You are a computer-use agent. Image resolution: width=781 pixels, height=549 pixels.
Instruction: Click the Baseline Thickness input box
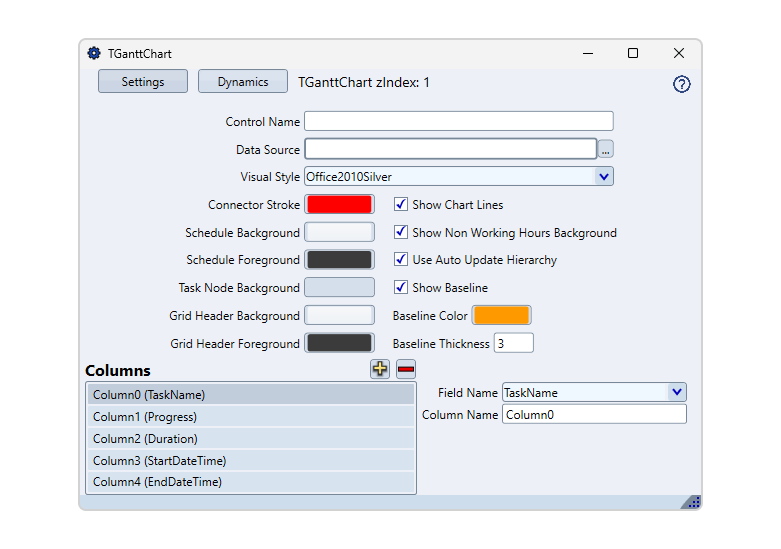[514, 343]
